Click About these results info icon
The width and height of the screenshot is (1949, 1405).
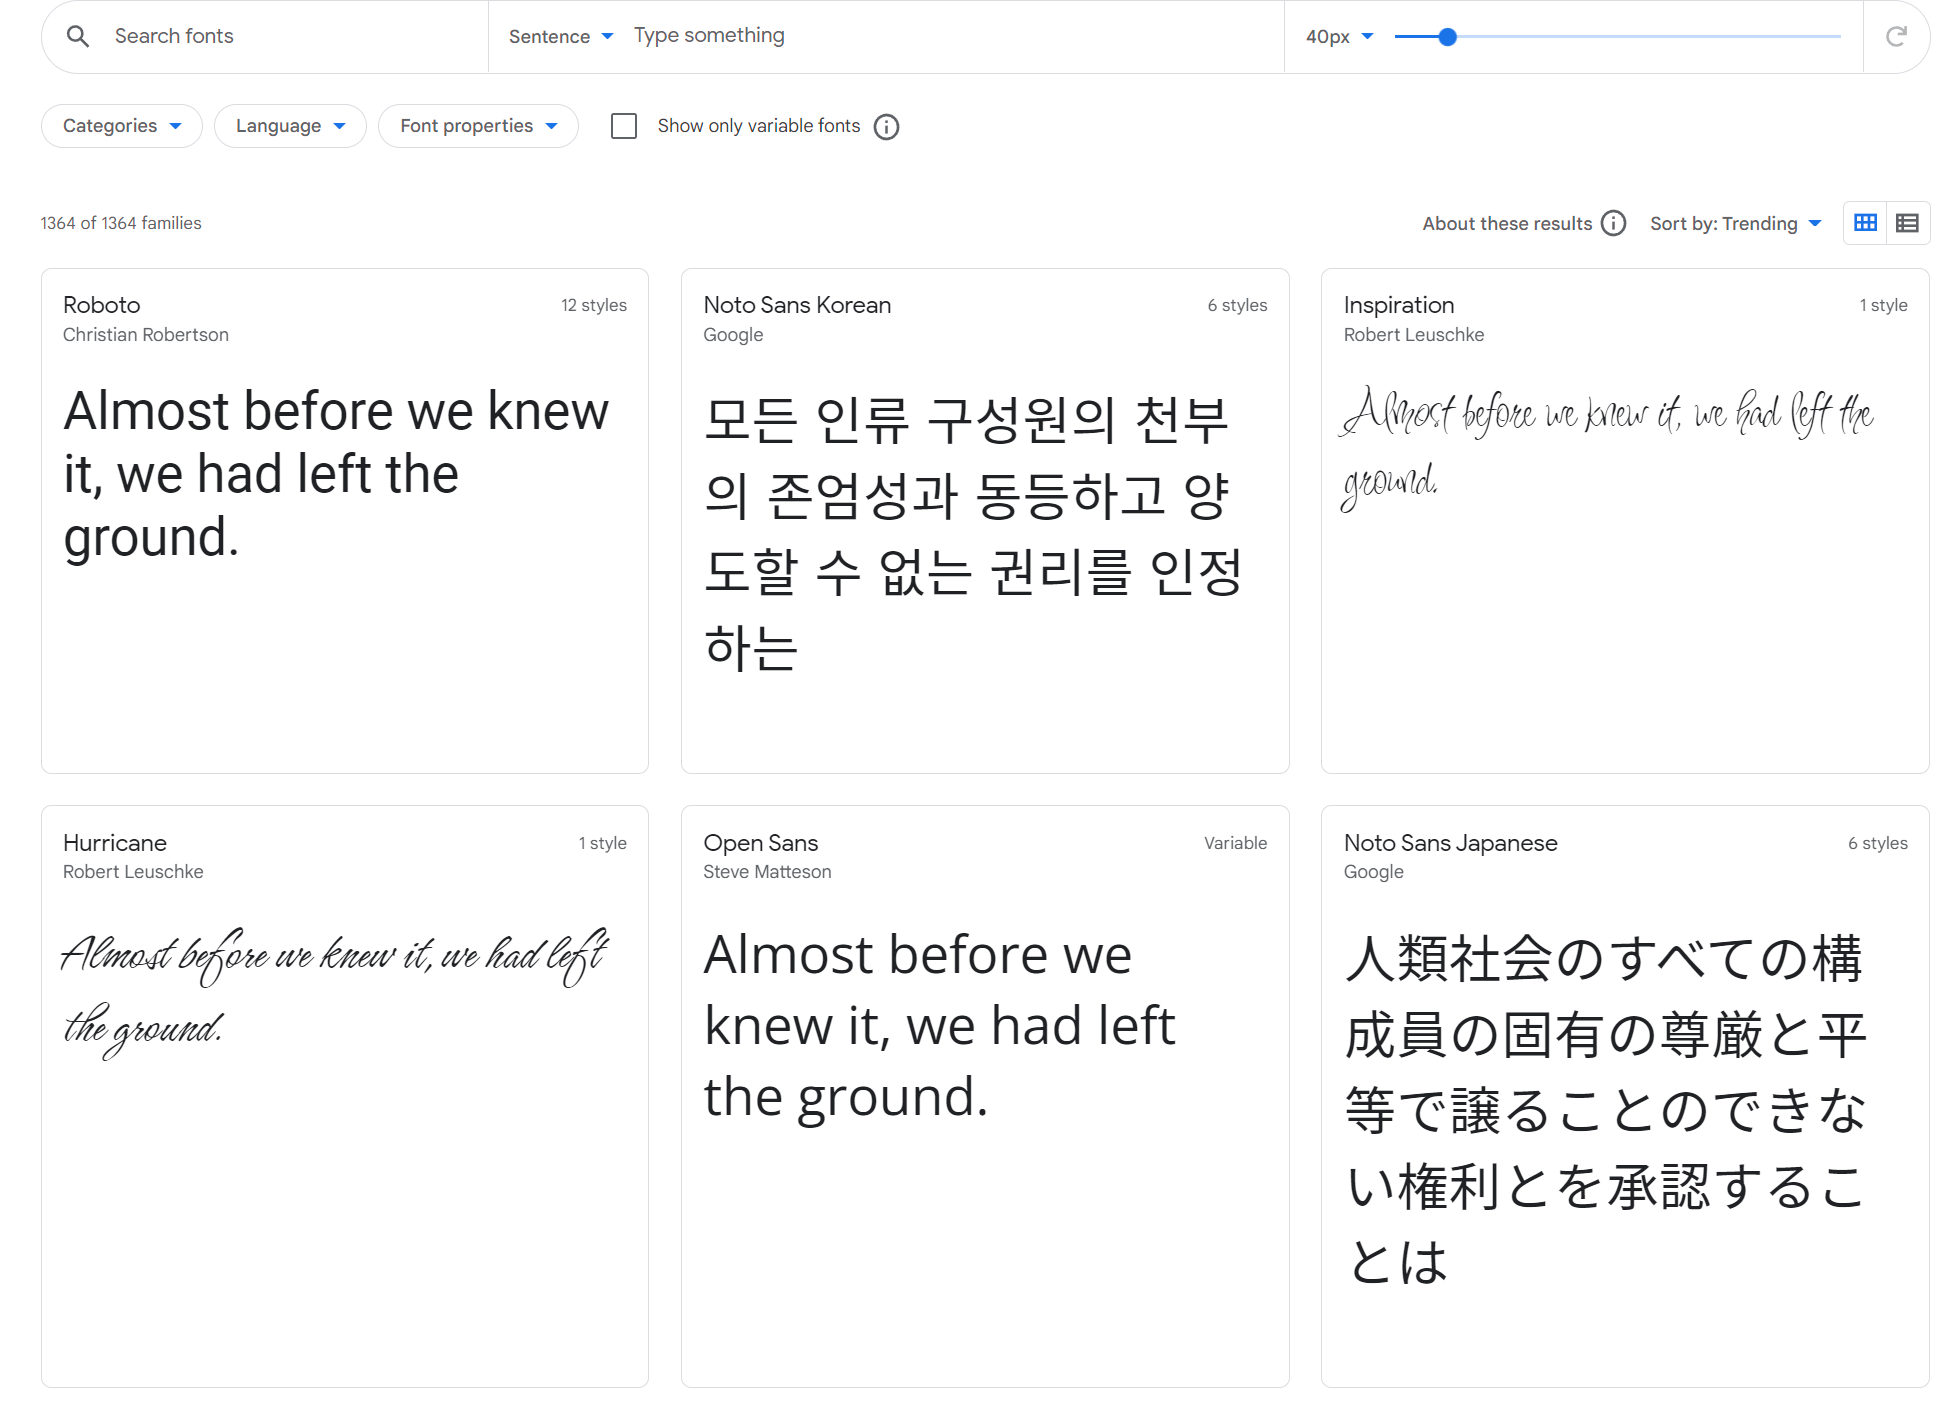point(1613,223)
